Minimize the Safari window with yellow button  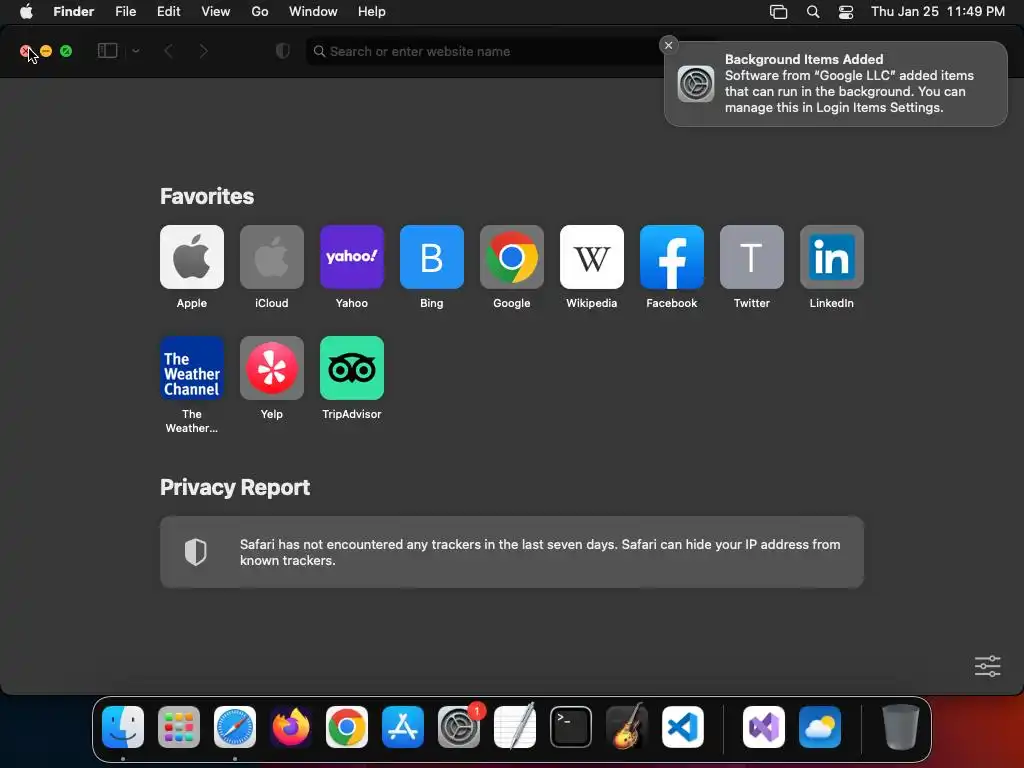(46, 51)
